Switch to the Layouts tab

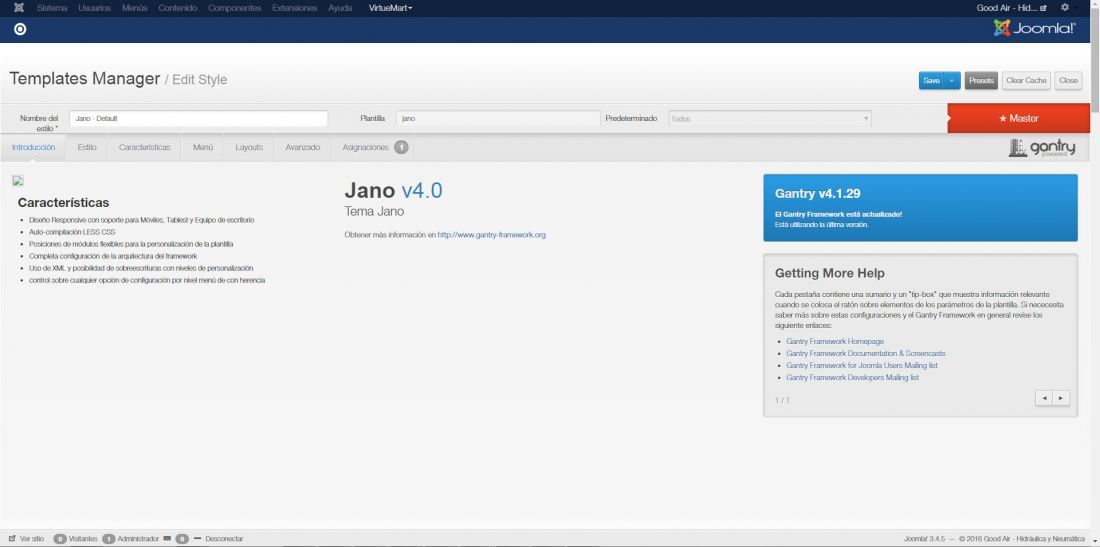[249, 147]
